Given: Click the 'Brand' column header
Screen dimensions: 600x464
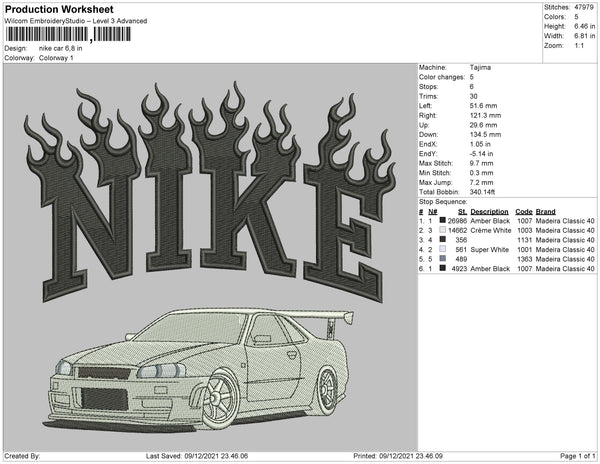Looking at the screenshot, I should [545, 212].
